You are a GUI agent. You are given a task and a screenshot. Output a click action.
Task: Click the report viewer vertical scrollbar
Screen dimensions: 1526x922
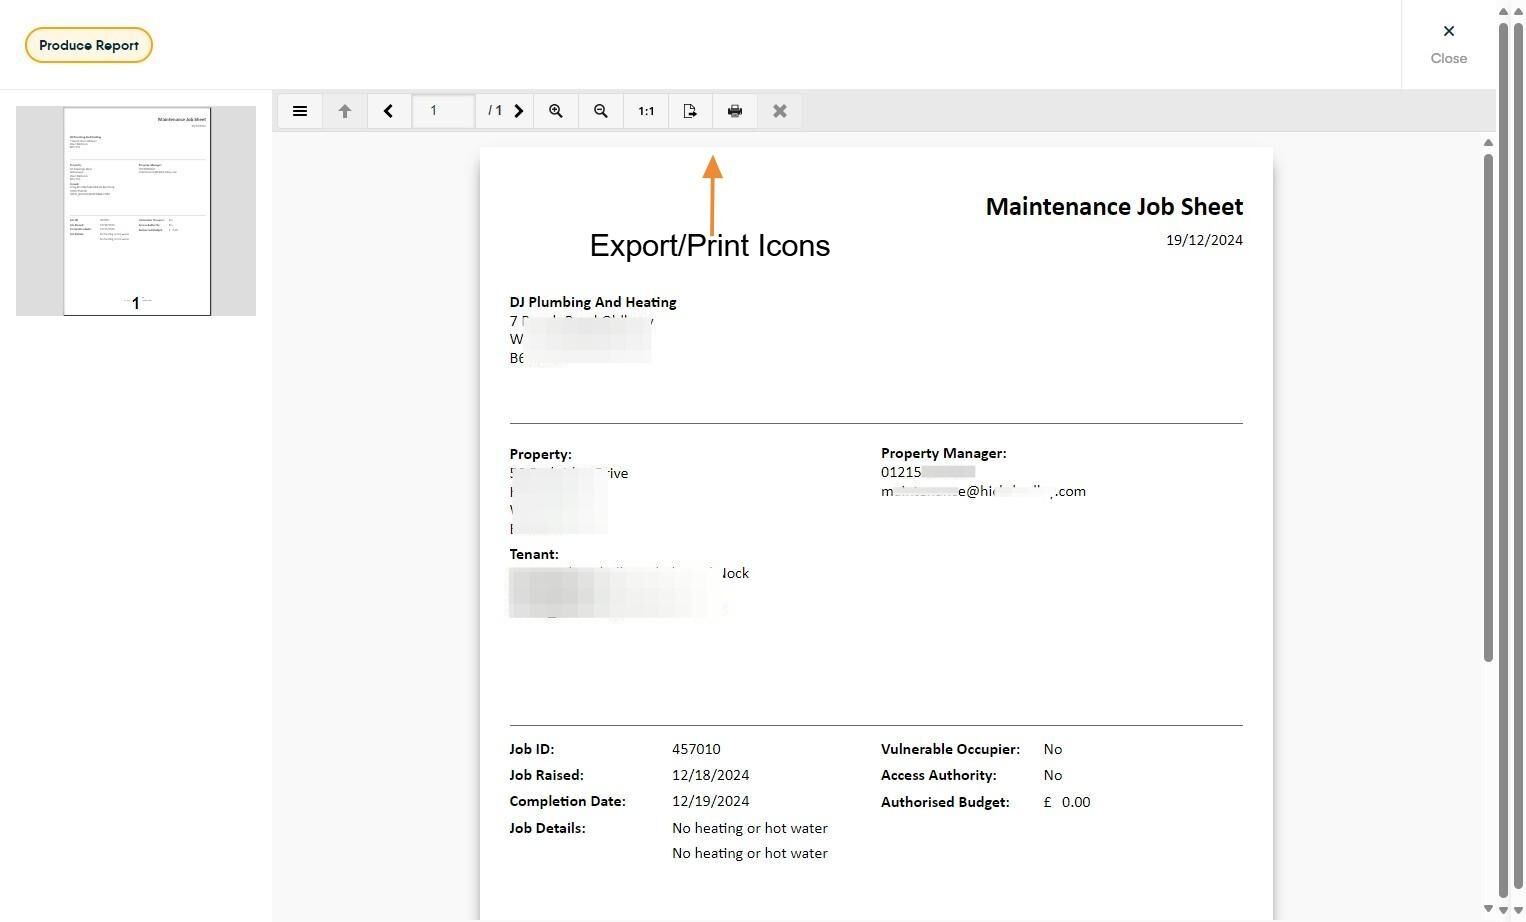(x=1488, y=406)
